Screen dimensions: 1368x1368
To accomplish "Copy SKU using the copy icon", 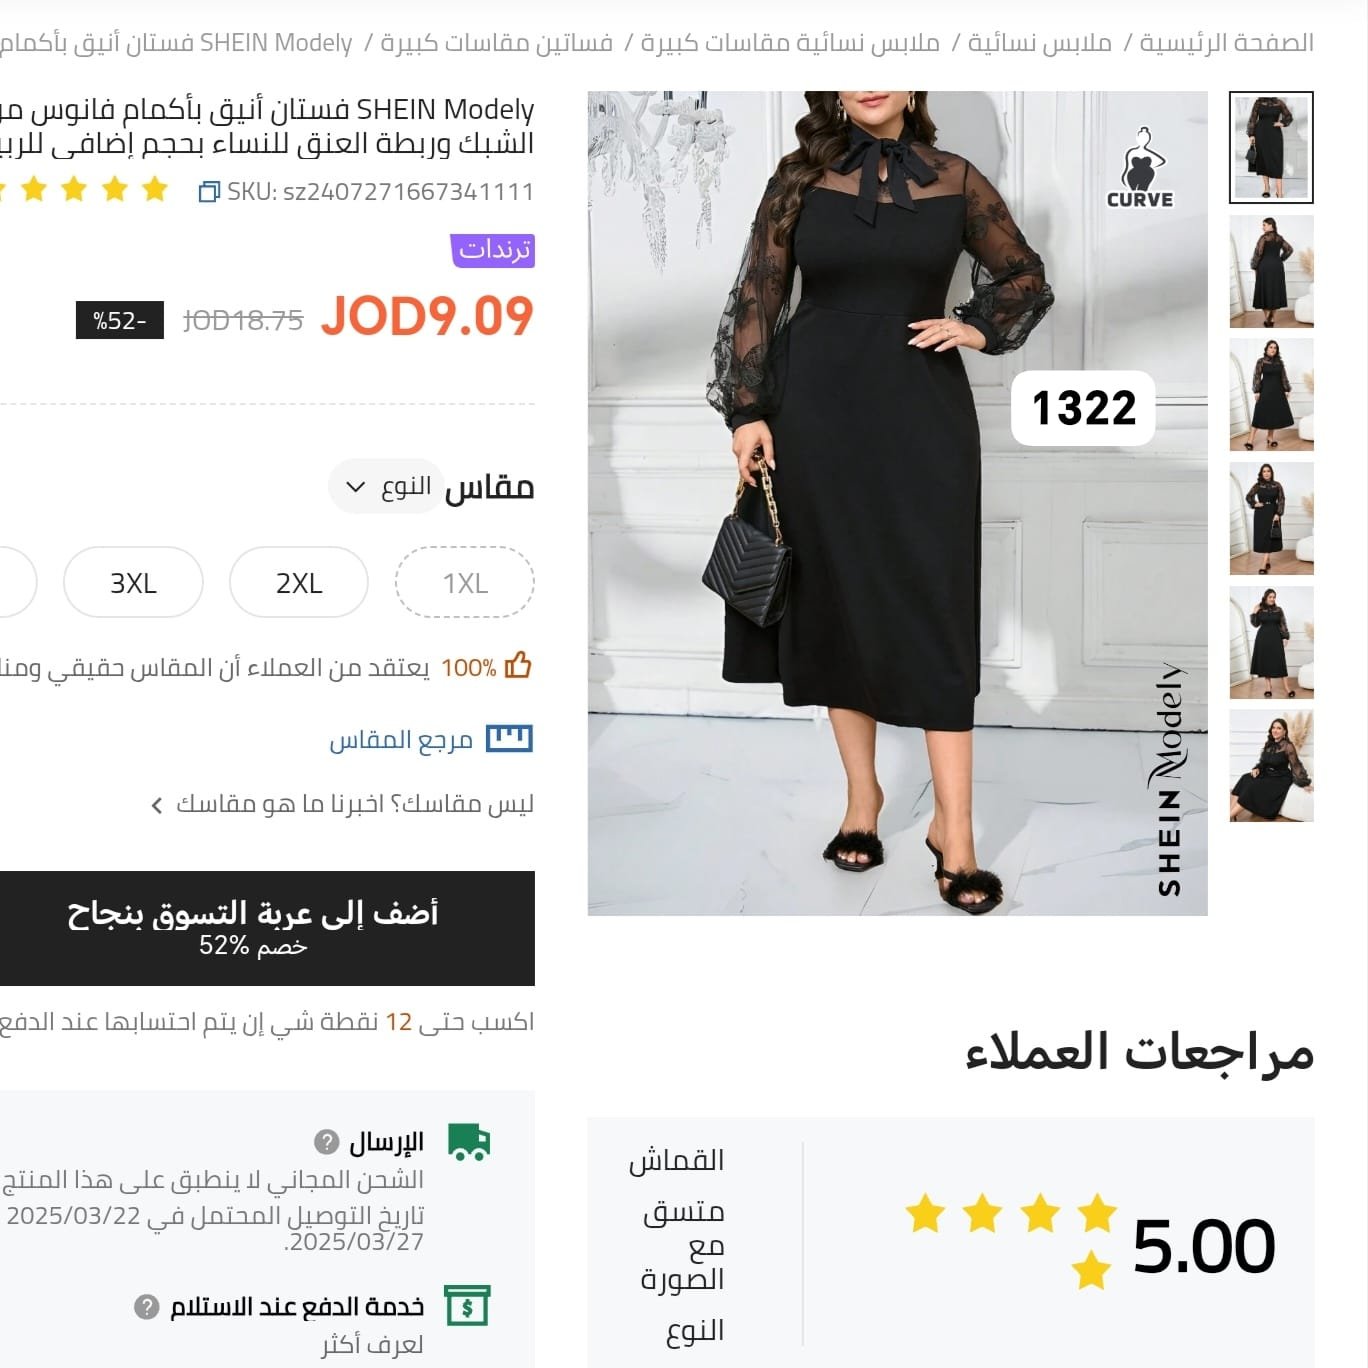I will click(209, 191).
